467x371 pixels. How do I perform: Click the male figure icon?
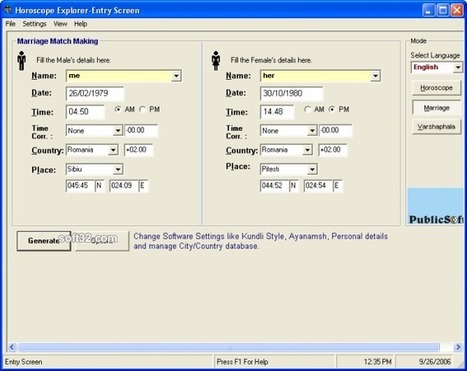(x=22, y=61)
